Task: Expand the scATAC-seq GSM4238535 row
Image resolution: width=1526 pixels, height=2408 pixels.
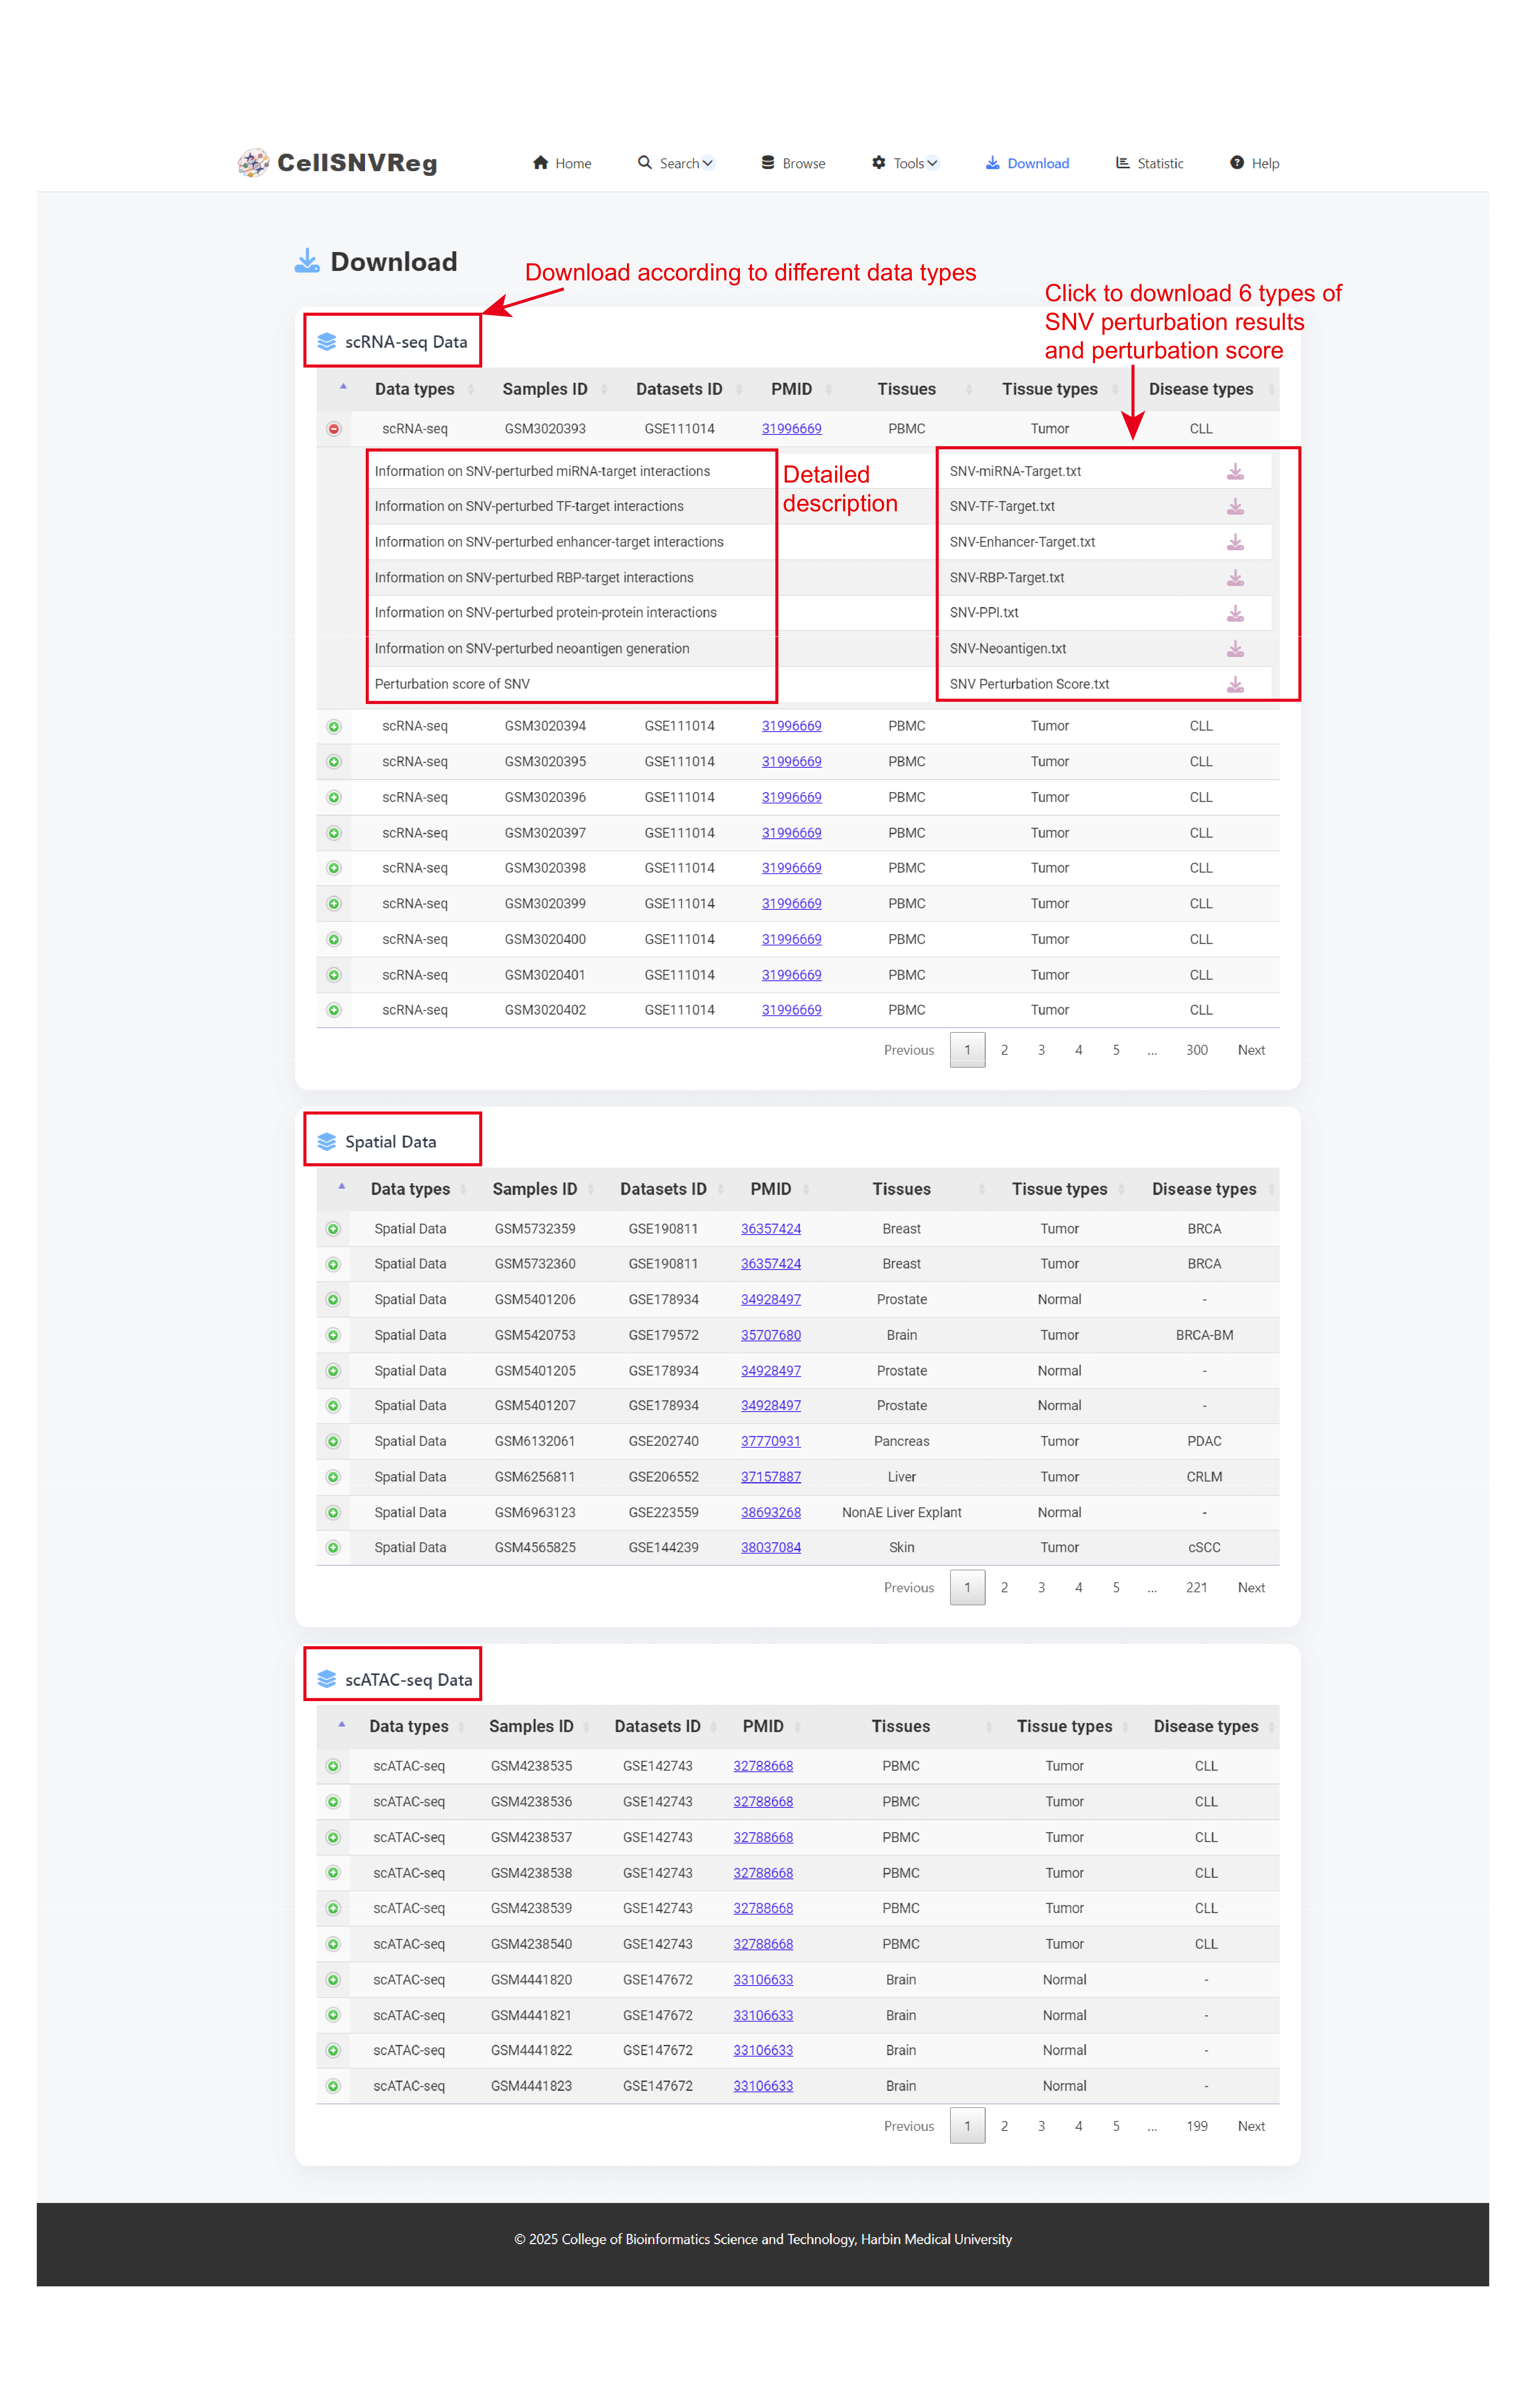Action: click(x=333, y=1766)
